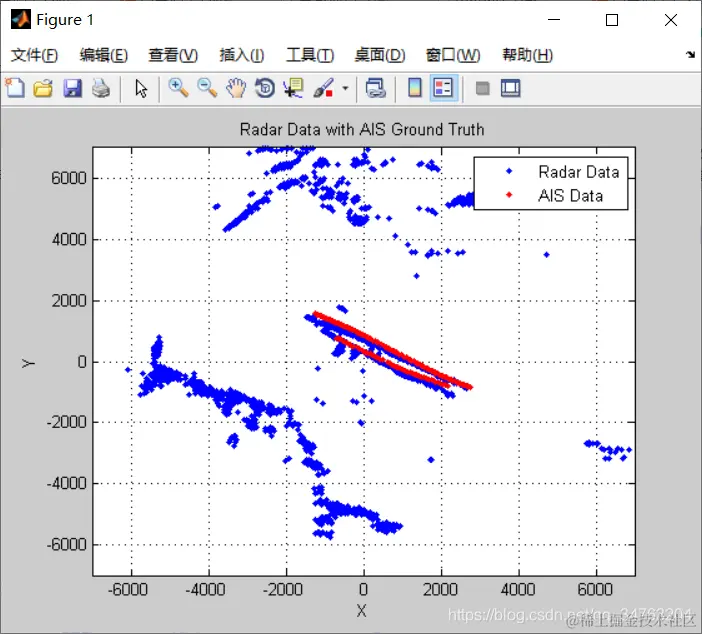
Task: Activate the Zoom In magnifier tool
Action: point(178,88)
